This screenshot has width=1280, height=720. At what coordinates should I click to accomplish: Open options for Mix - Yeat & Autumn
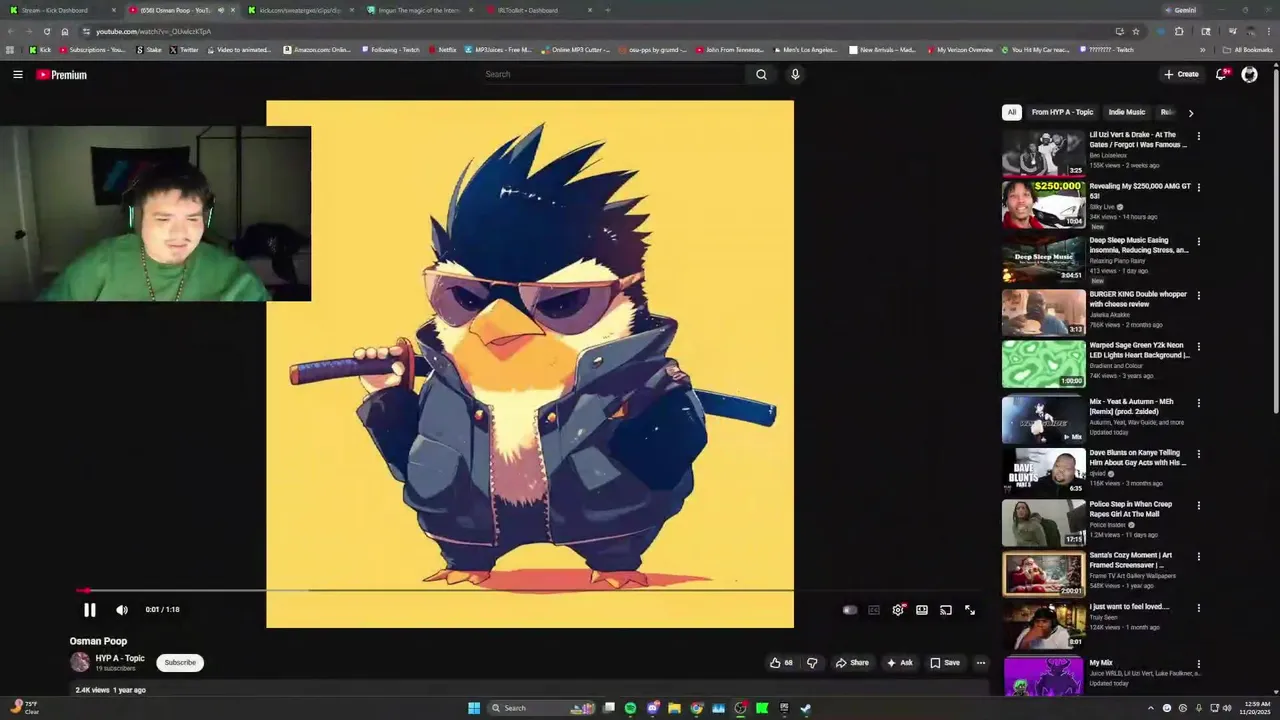[x=1199, y=402]
